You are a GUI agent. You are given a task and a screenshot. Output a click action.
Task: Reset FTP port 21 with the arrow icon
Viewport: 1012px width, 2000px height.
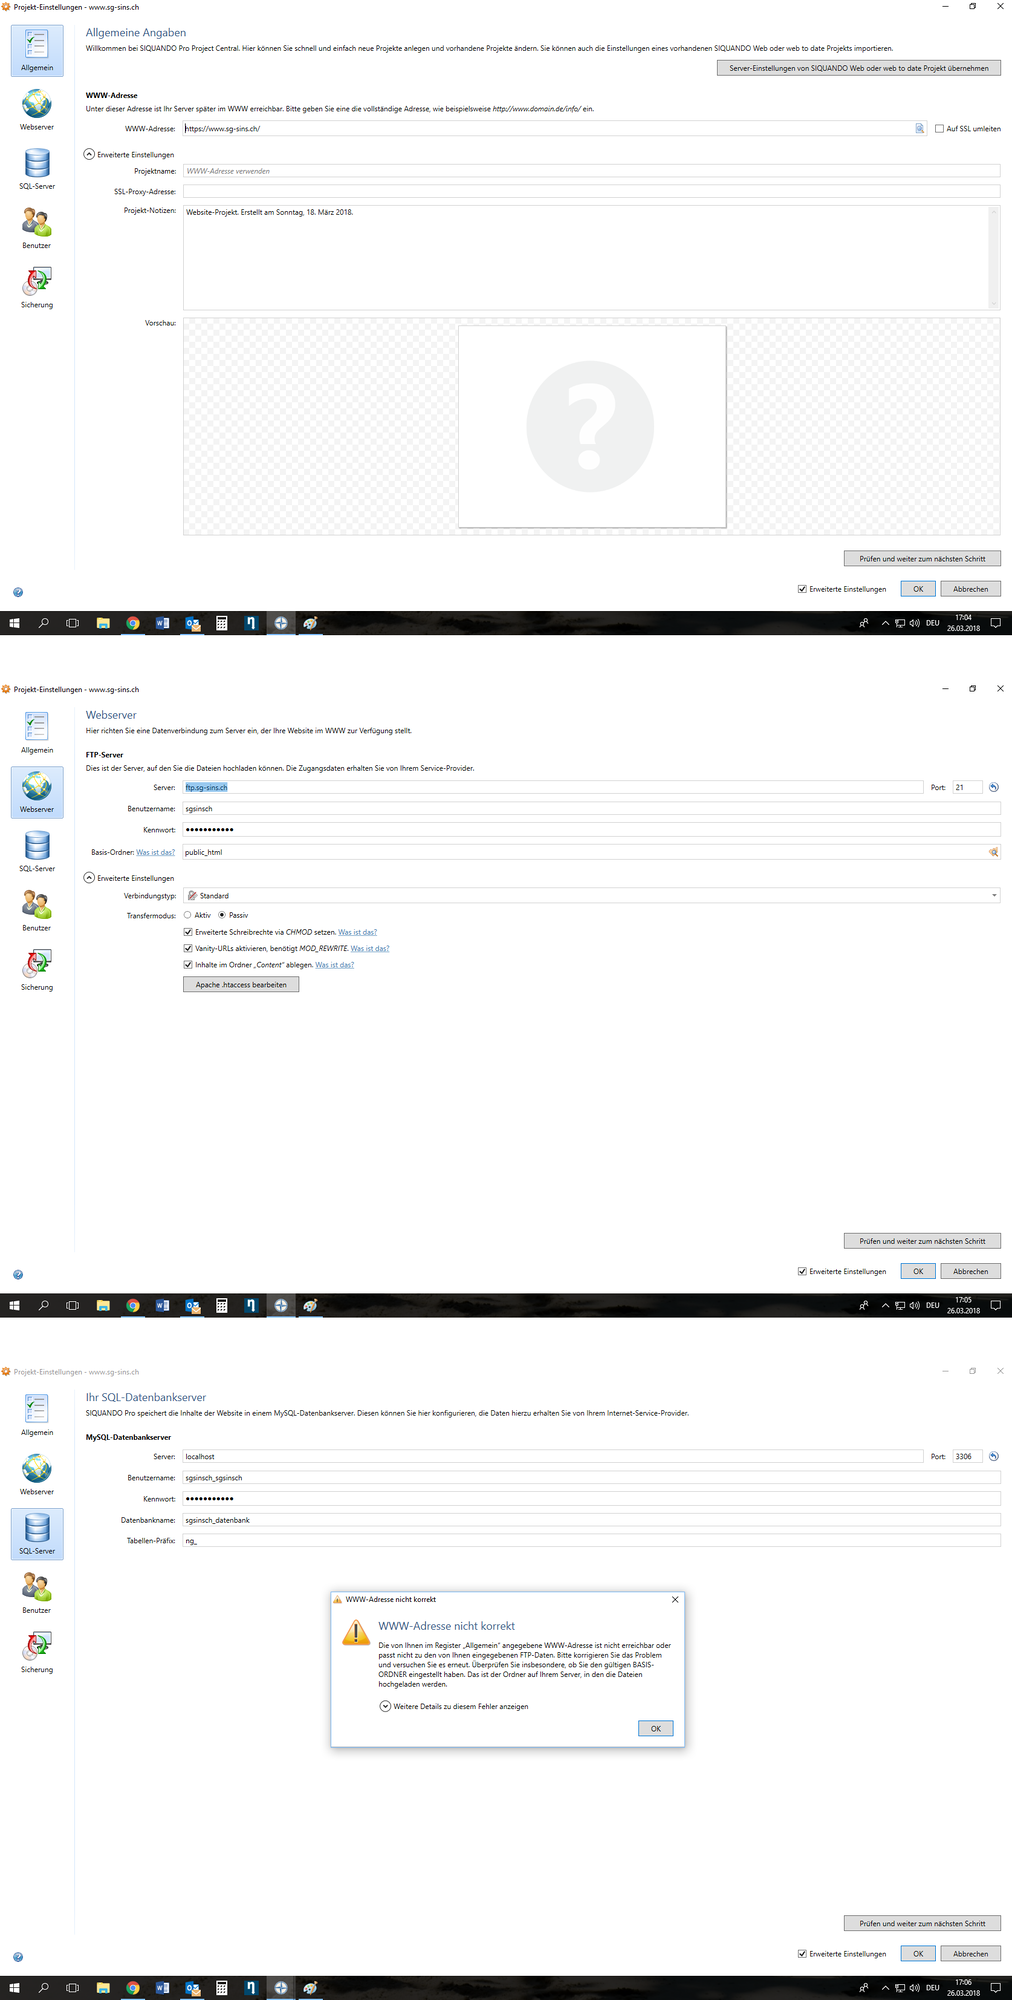[x=993, y=788]
